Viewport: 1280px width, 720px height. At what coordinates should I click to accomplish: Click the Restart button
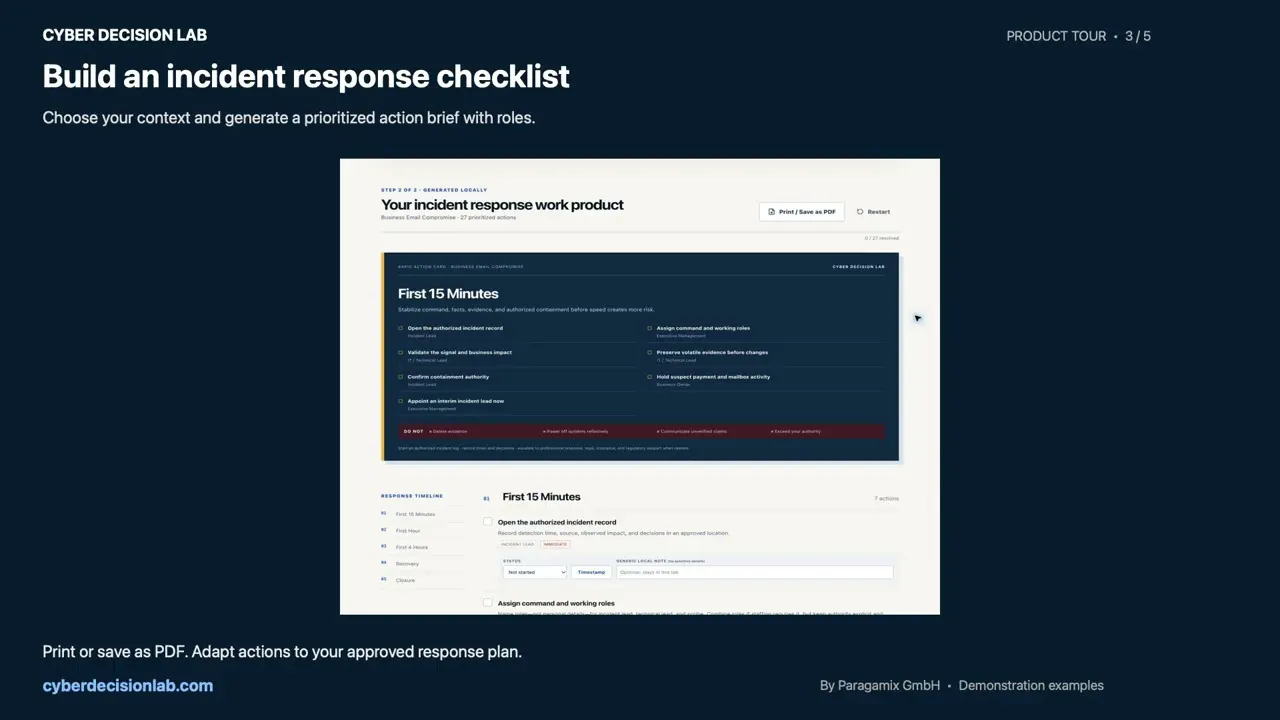pos(873,212)
